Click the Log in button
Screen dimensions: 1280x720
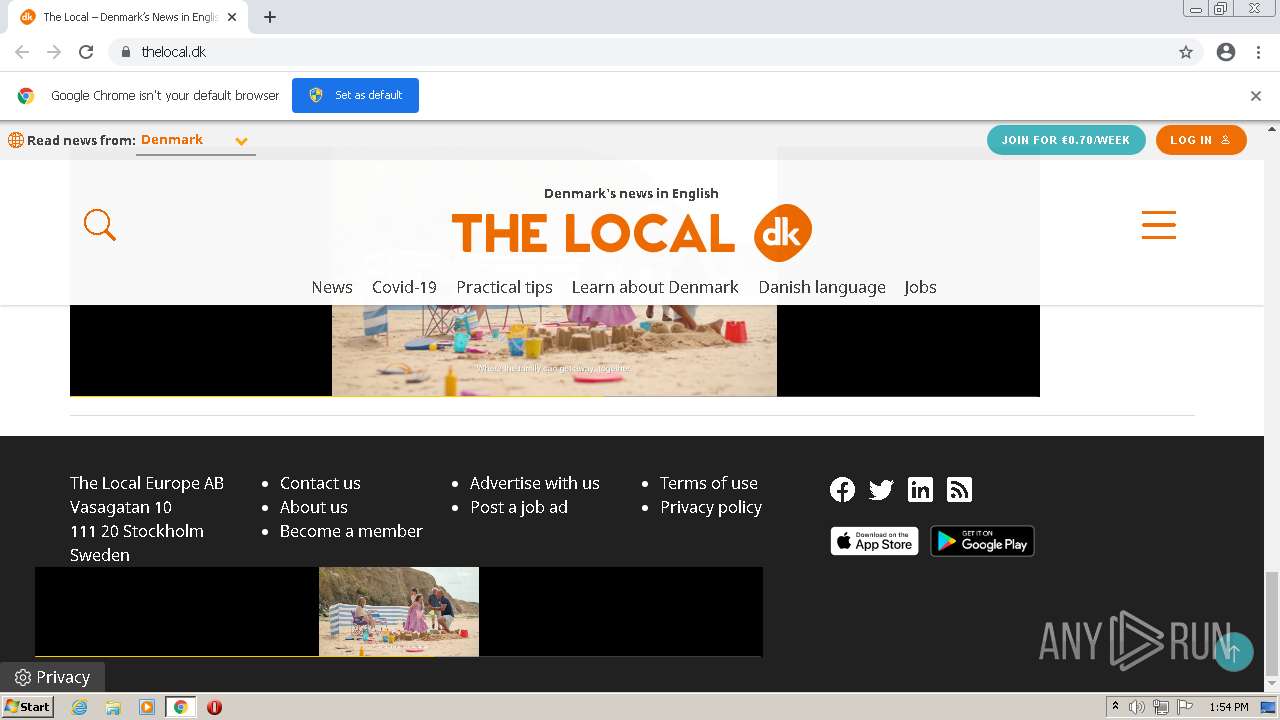(x=1201, y=140)
